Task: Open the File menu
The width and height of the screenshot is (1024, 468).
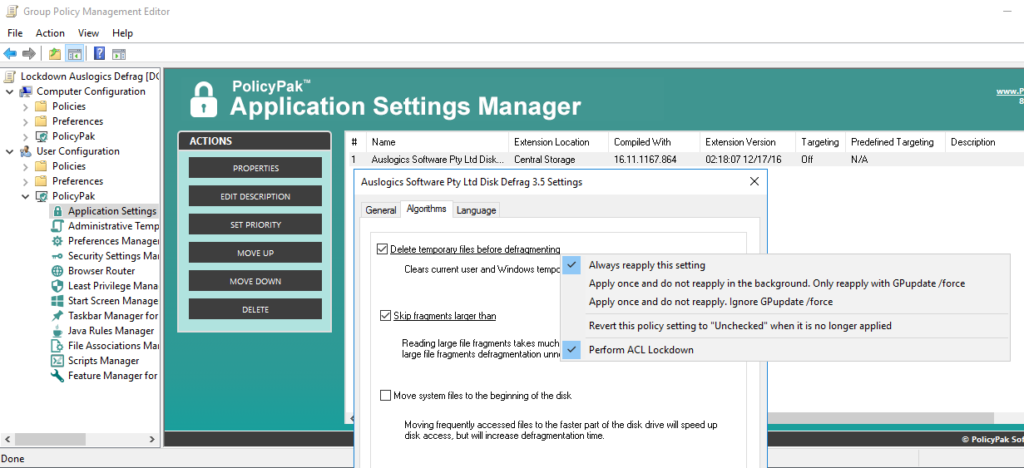Action: click(x=15, y=33)
